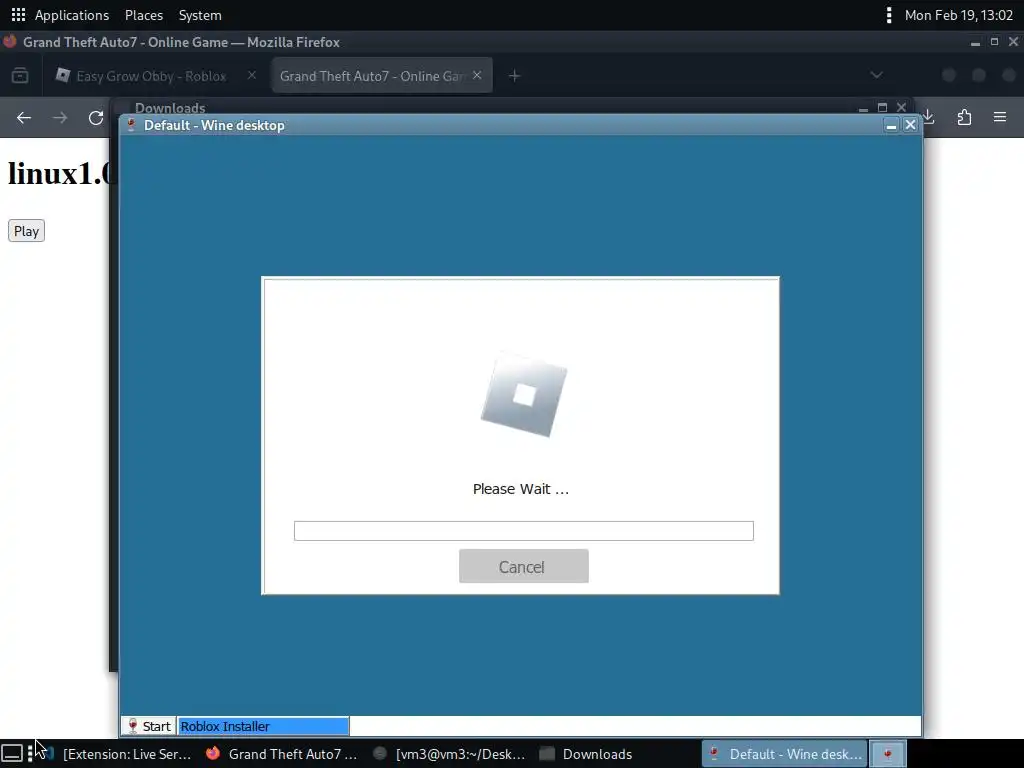Open the Places menu

(x=144, y=14)
